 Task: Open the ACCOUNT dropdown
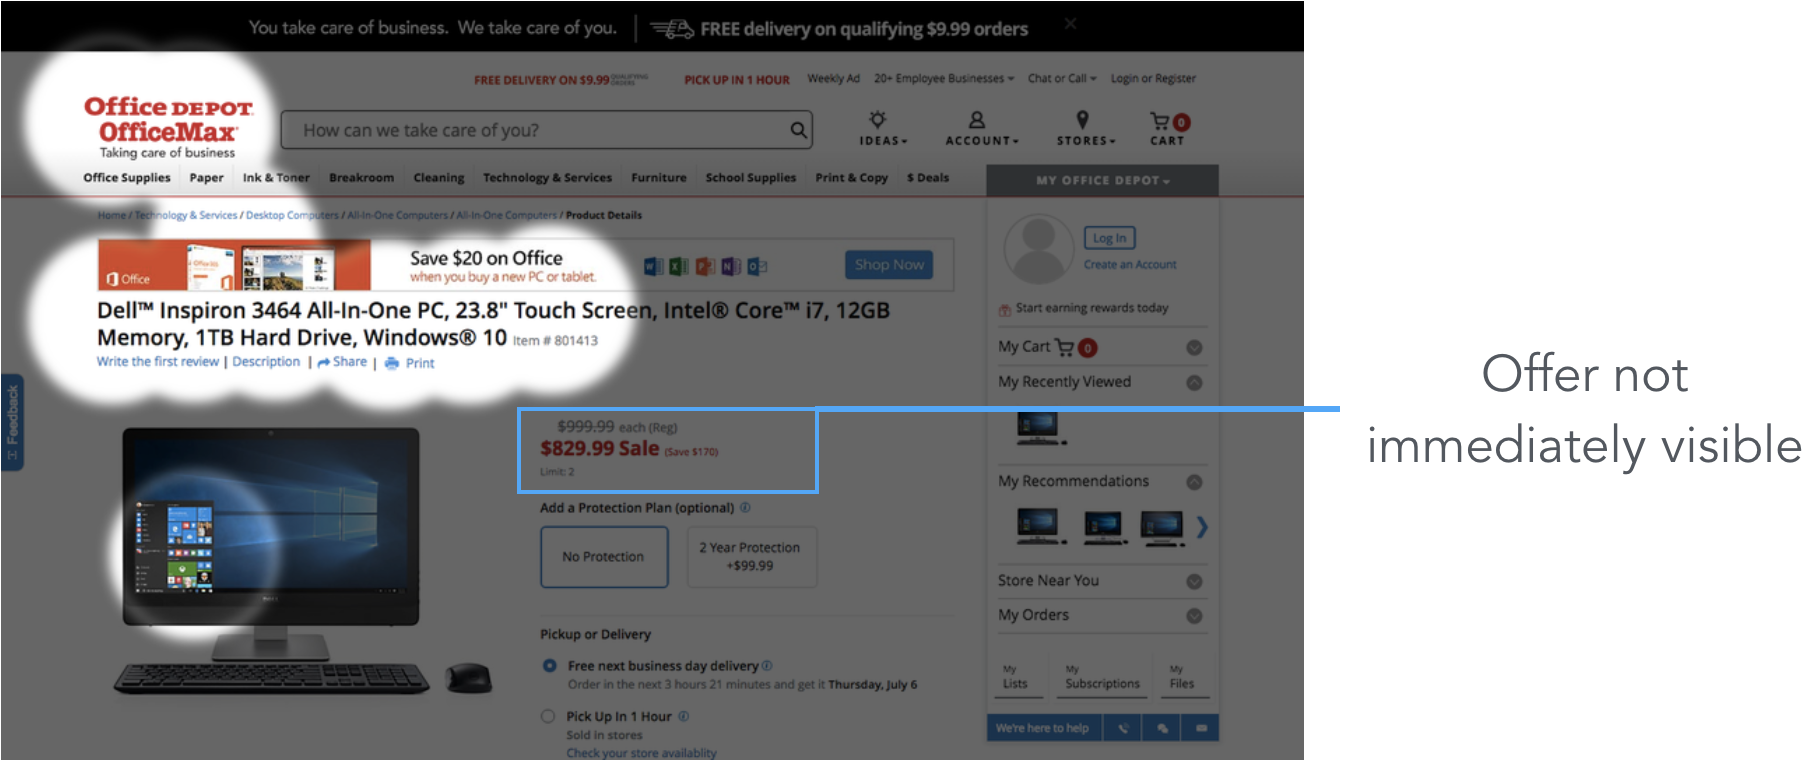tap(981, 129)
